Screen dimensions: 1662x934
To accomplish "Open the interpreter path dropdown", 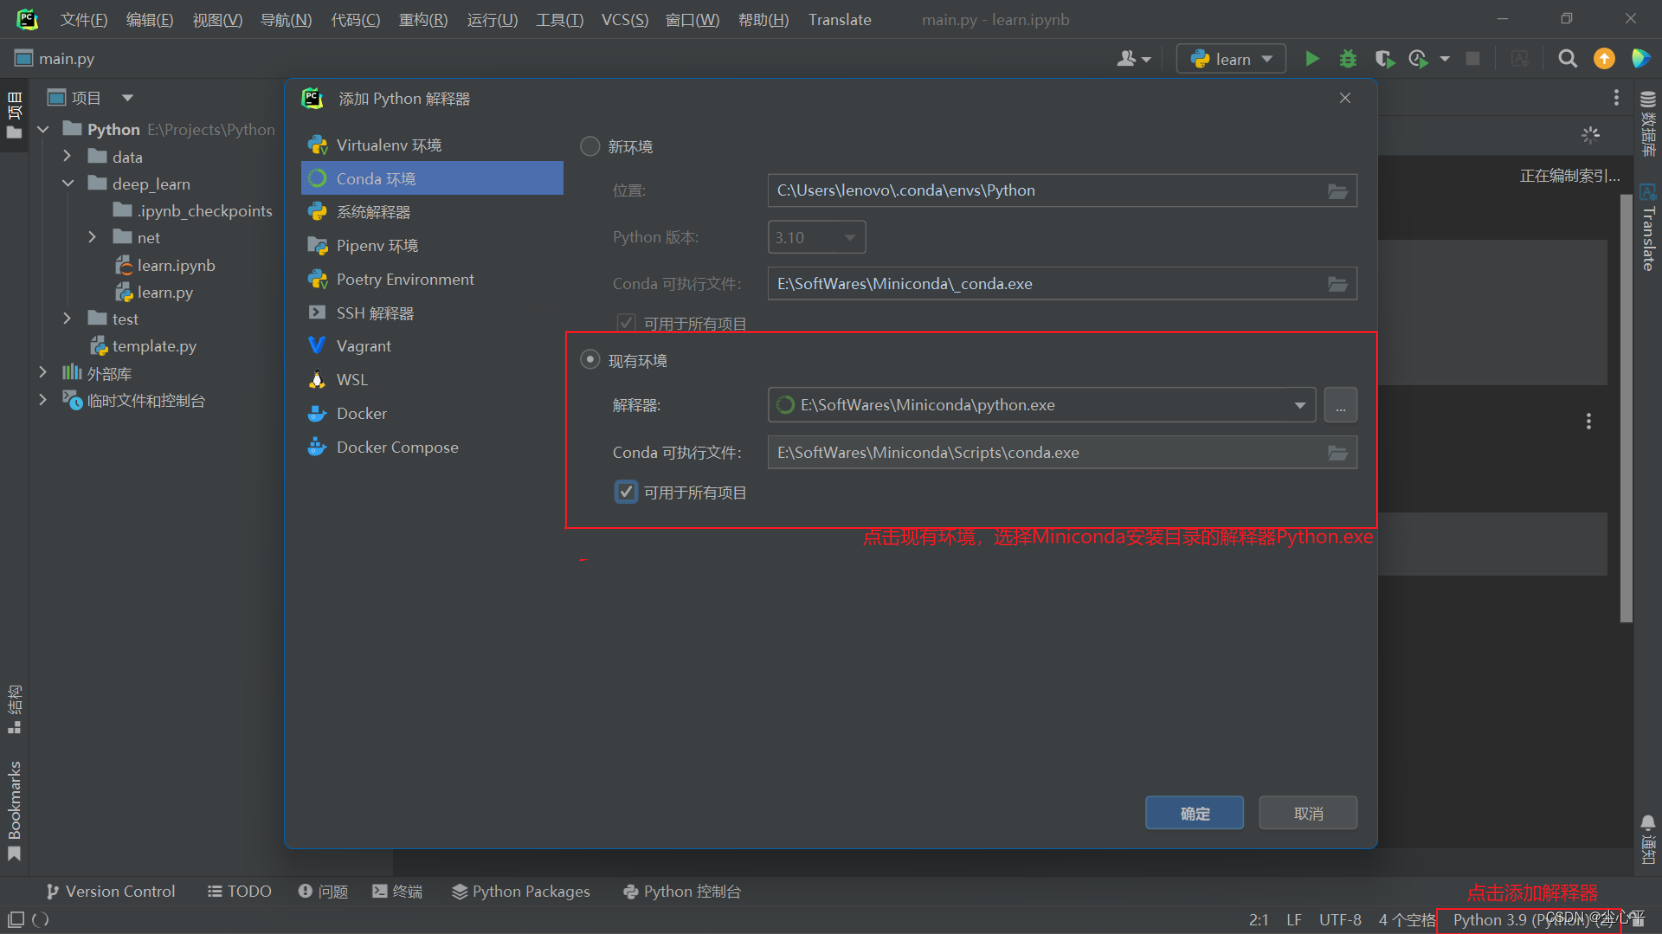I will pyautogui.click(x=1300, y=405).
